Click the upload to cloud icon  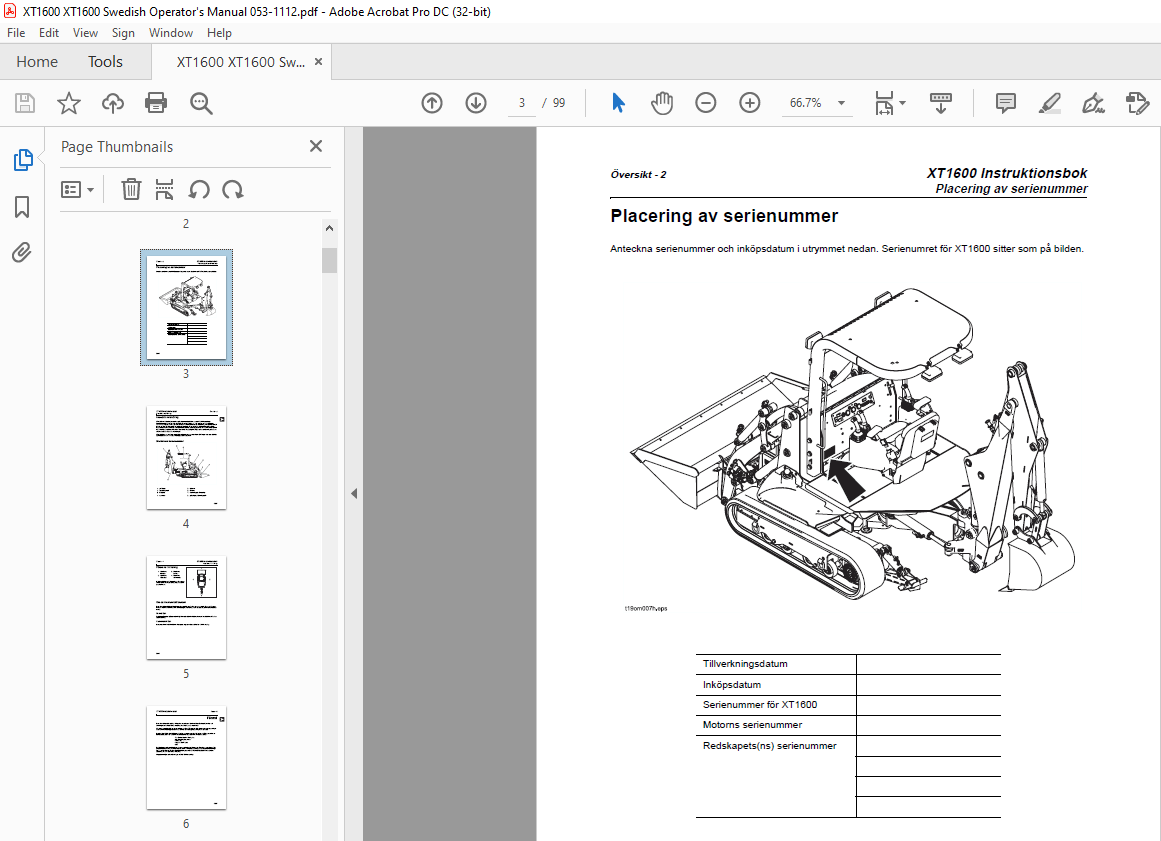point(113,103)
